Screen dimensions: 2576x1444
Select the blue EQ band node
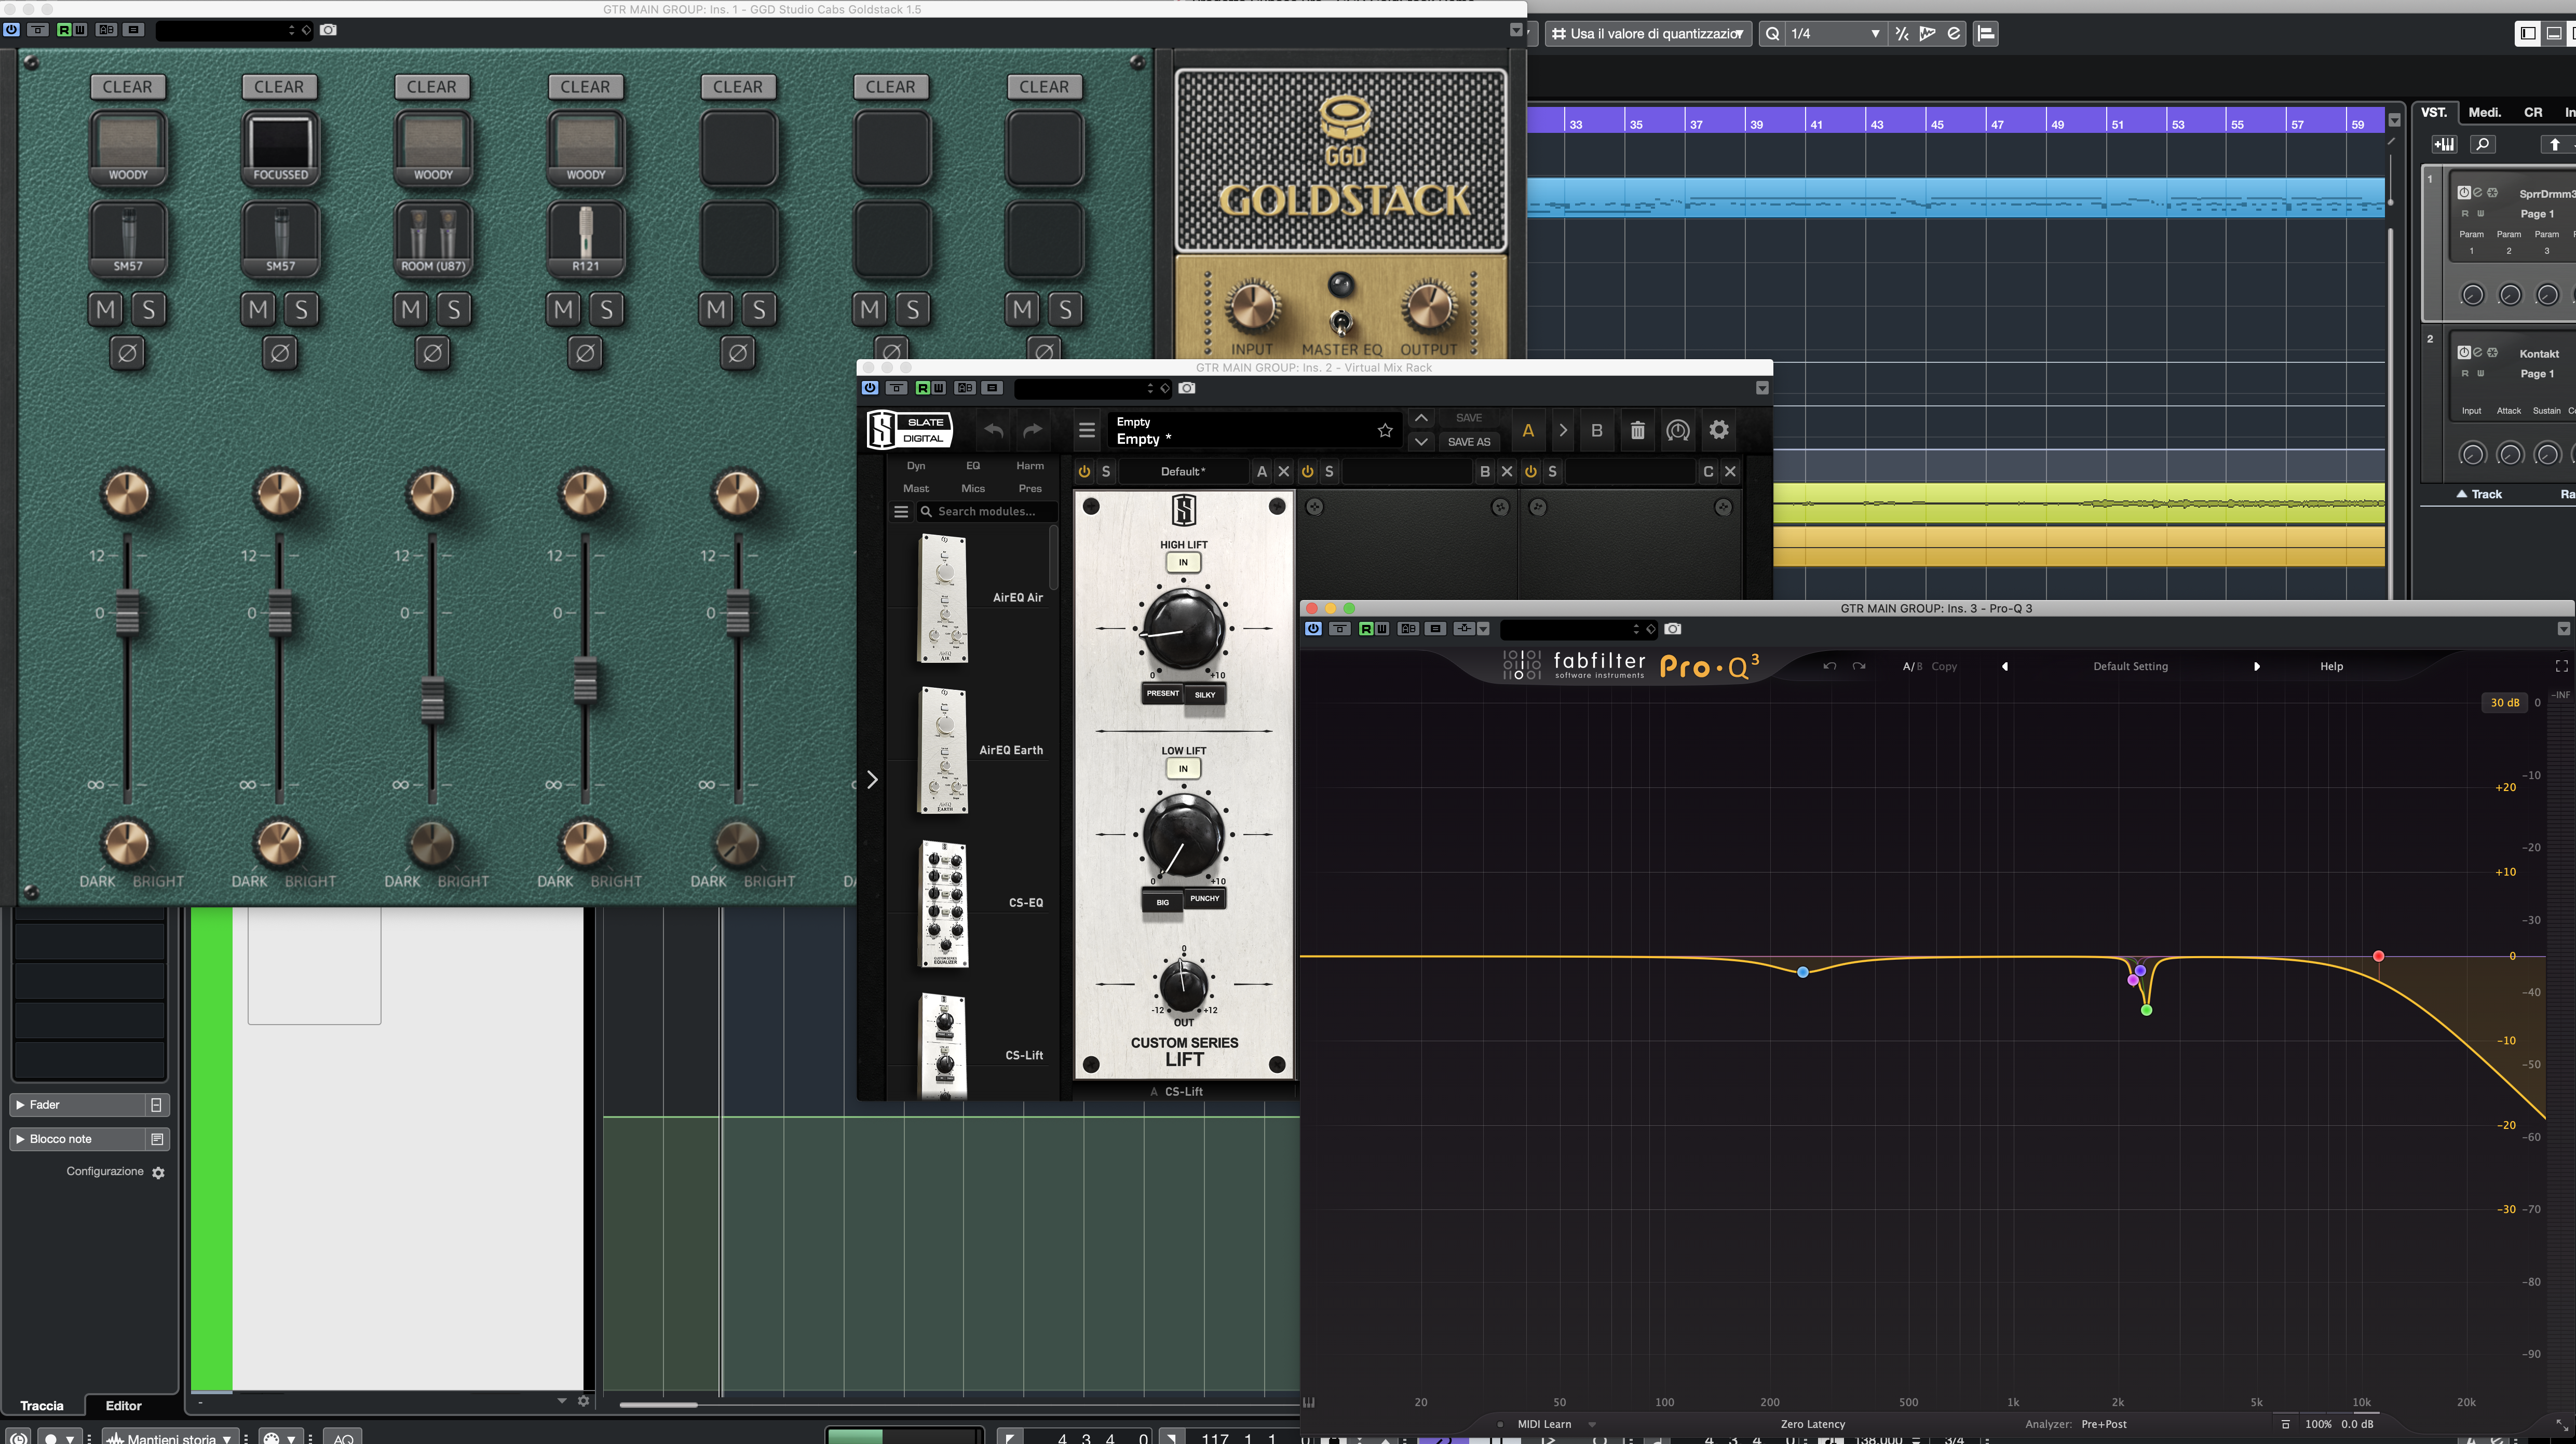pos(1803,972)
